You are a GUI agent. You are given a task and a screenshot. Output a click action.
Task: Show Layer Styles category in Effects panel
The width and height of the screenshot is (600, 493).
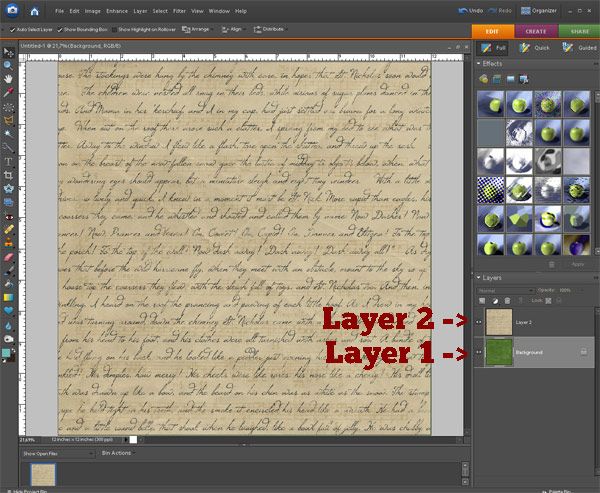click(497, 79)
